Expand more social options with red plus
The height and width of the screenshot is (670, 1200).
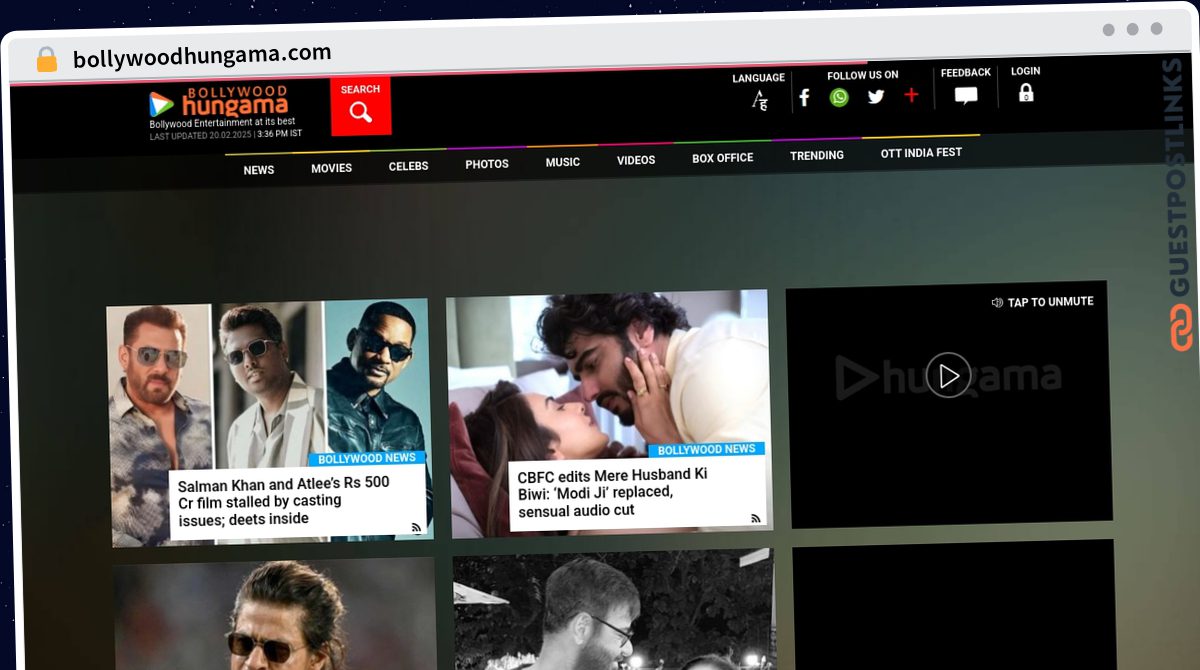[911, 95]
